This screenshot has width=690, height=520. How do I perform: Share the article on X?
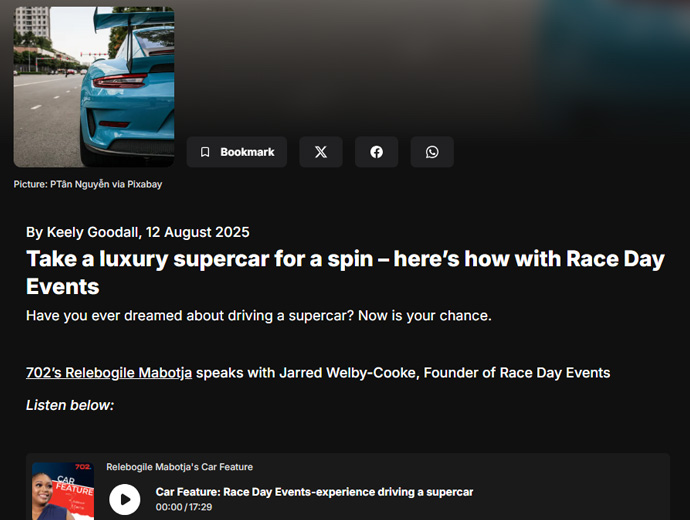coord(321,152)
